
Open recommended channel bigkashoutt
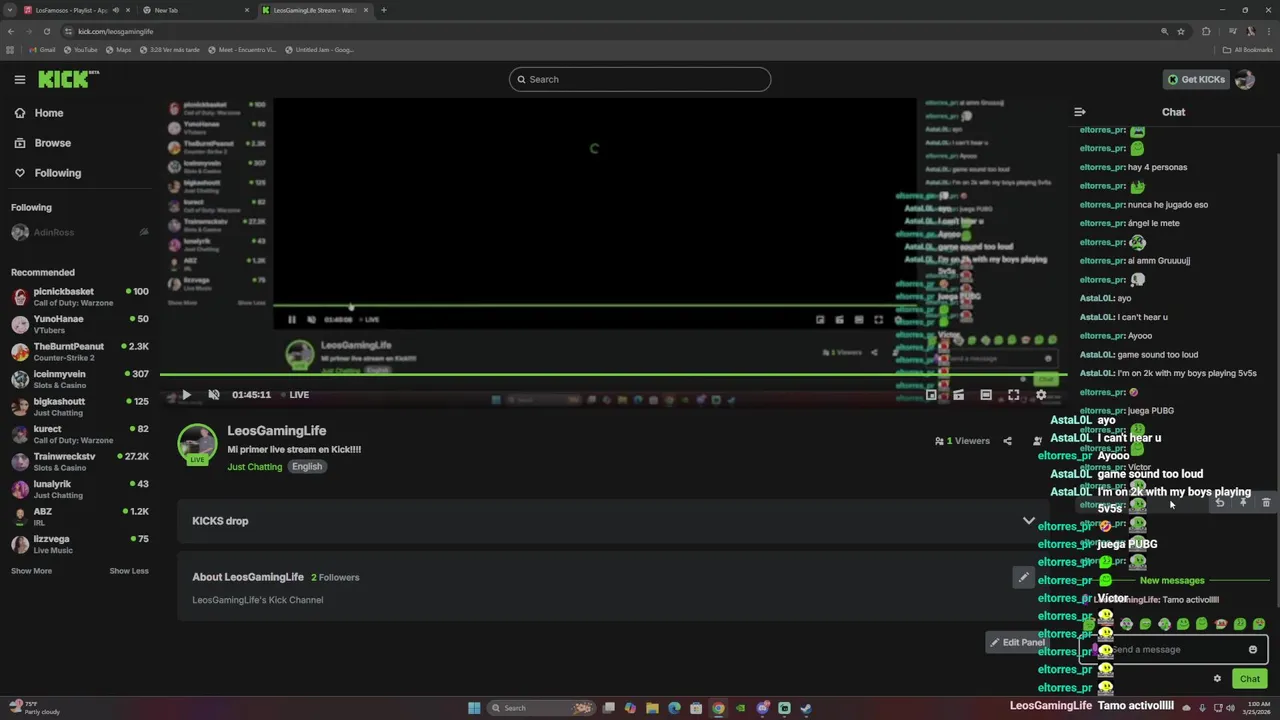point(80,407)
